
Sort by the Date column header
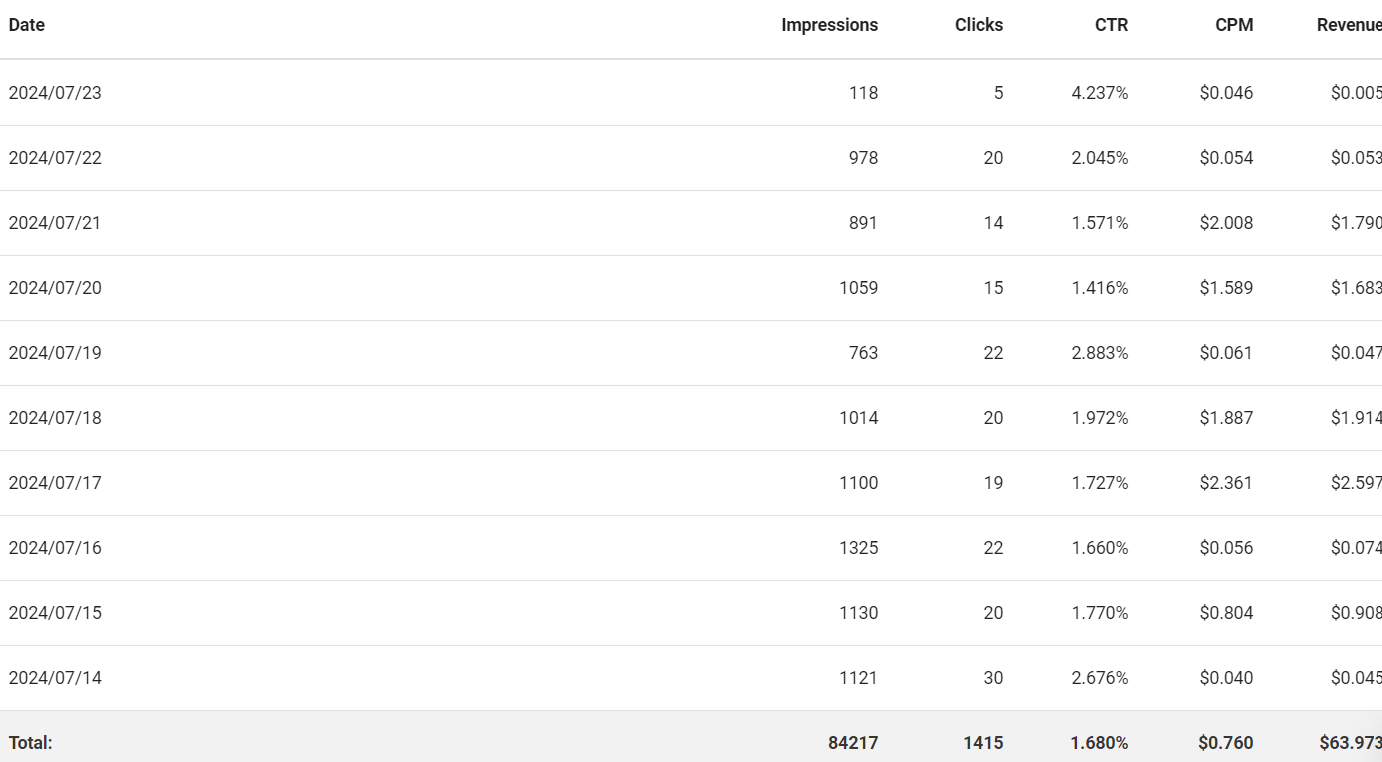point(27,25)
